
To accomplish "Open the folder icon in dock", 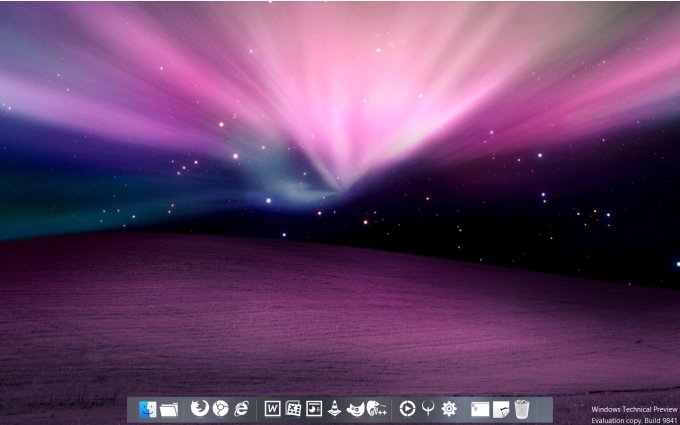I will [169, 409].
